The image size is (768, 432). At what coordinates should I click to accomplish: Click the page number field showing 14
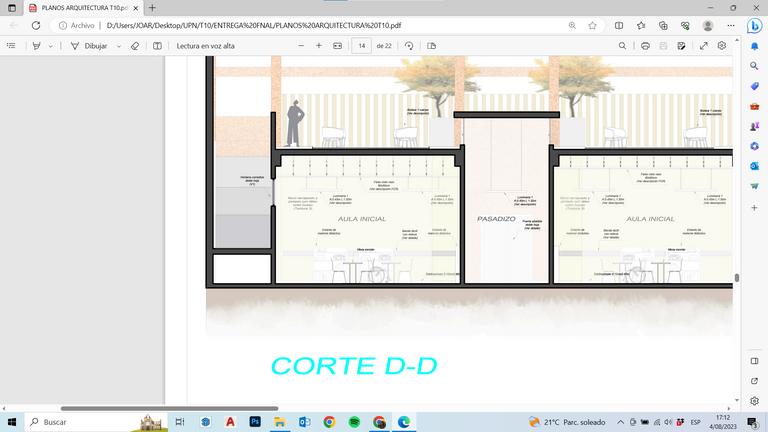click(x=361, y=46)
